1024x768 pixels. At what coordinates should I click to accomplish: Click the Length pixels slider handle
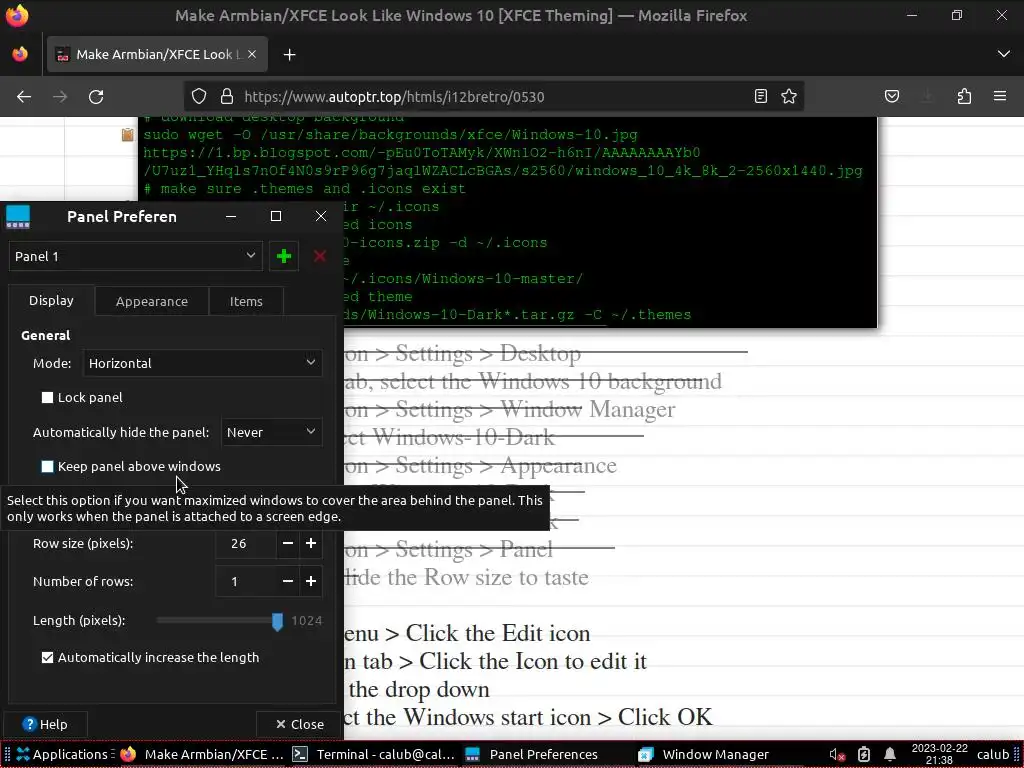pos(278,622)
